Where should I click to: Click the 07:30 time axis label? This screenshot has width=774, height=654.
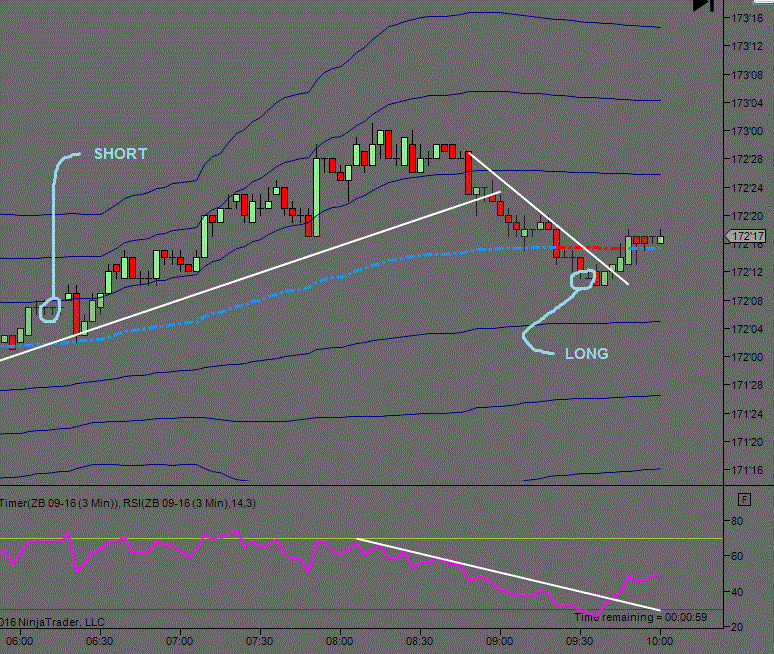(260, 641)
